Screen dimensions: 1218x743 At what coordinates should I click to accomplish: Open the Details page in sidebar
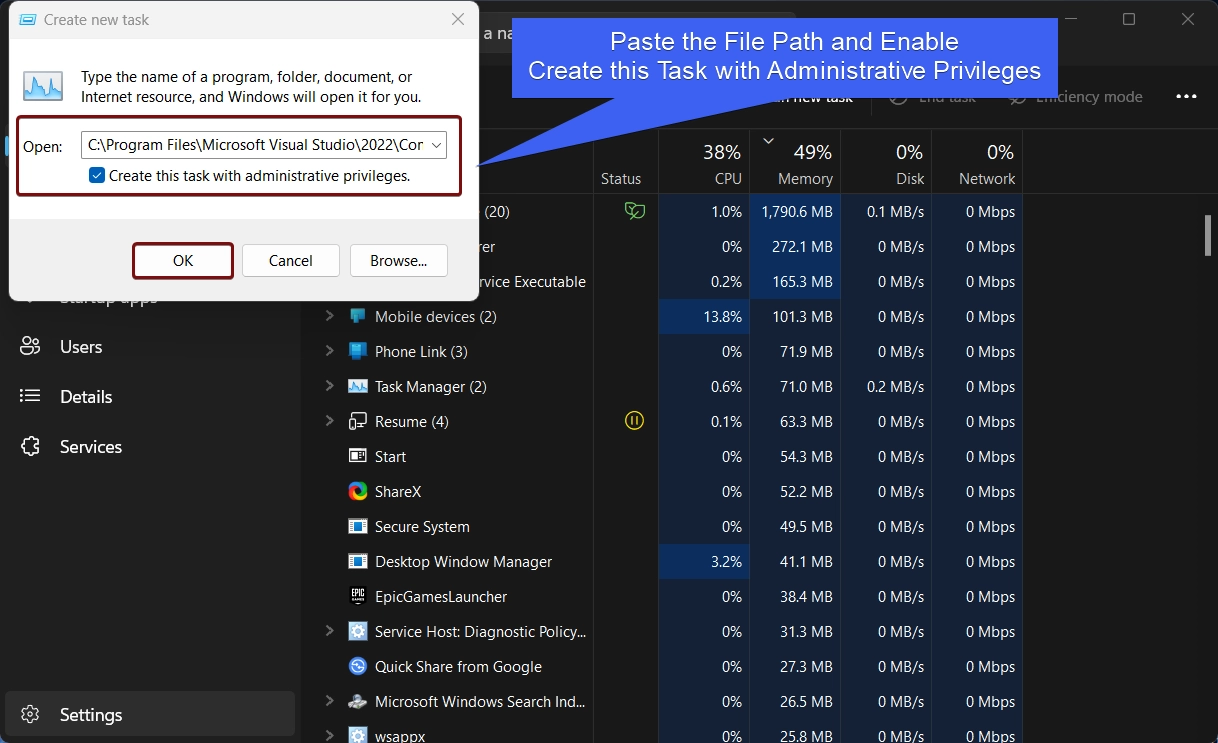[86, 397]
